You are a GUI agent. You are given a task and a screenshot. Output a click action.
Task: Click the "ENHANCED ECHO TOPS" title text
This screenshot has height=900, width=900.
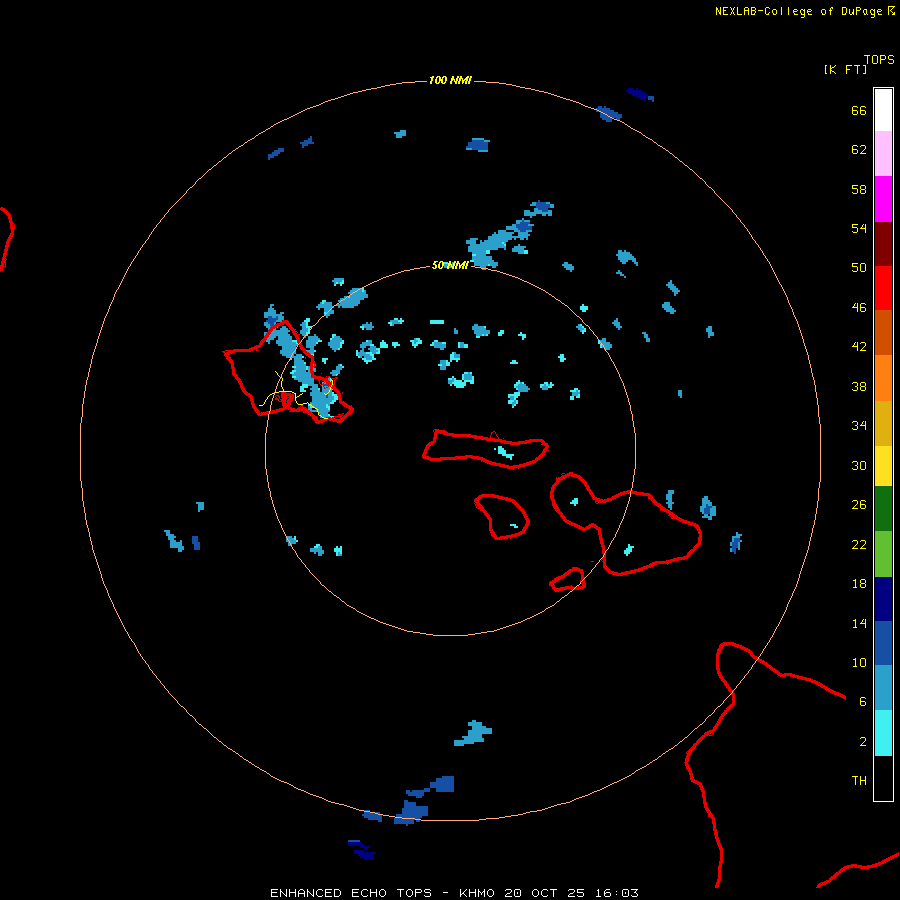coord(351,893)
